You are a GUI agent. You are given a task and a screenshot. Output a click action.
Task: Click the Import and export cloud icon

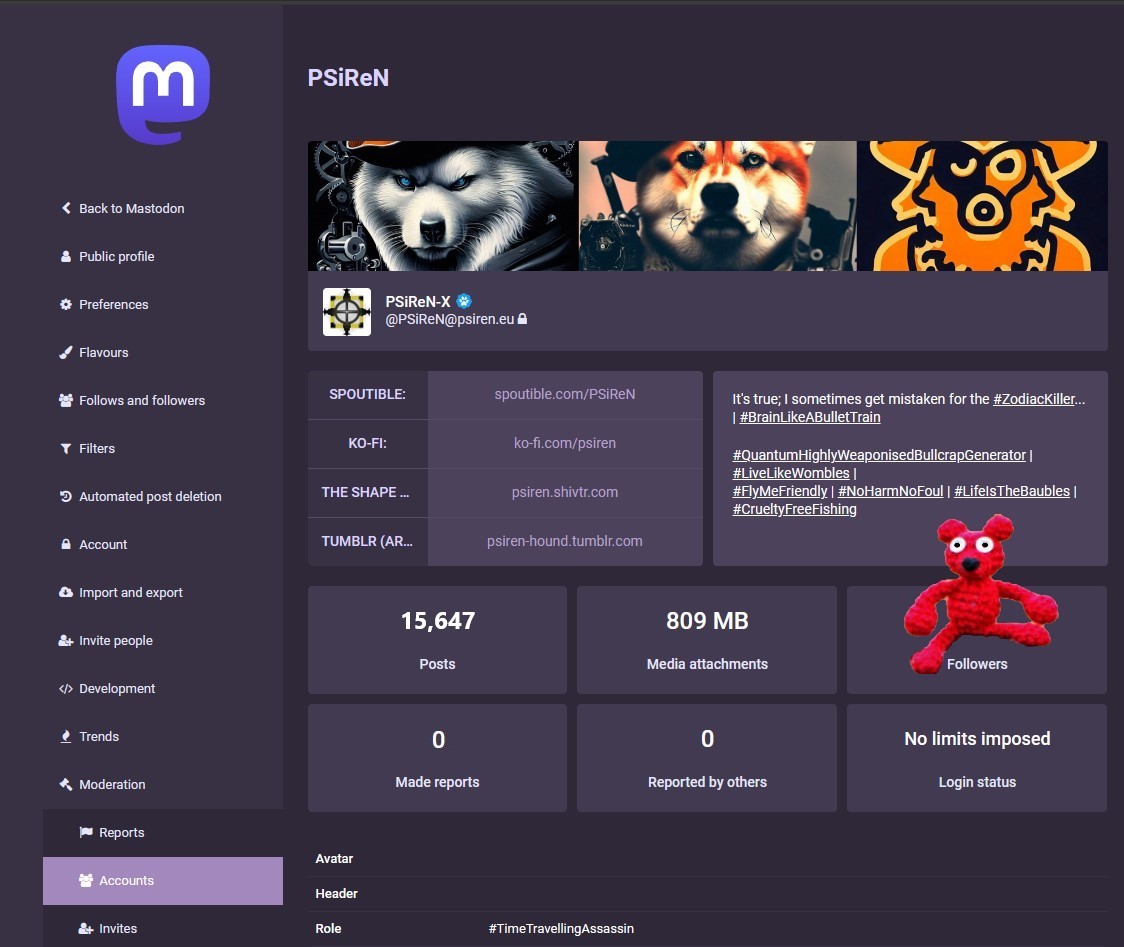[66, 593]
